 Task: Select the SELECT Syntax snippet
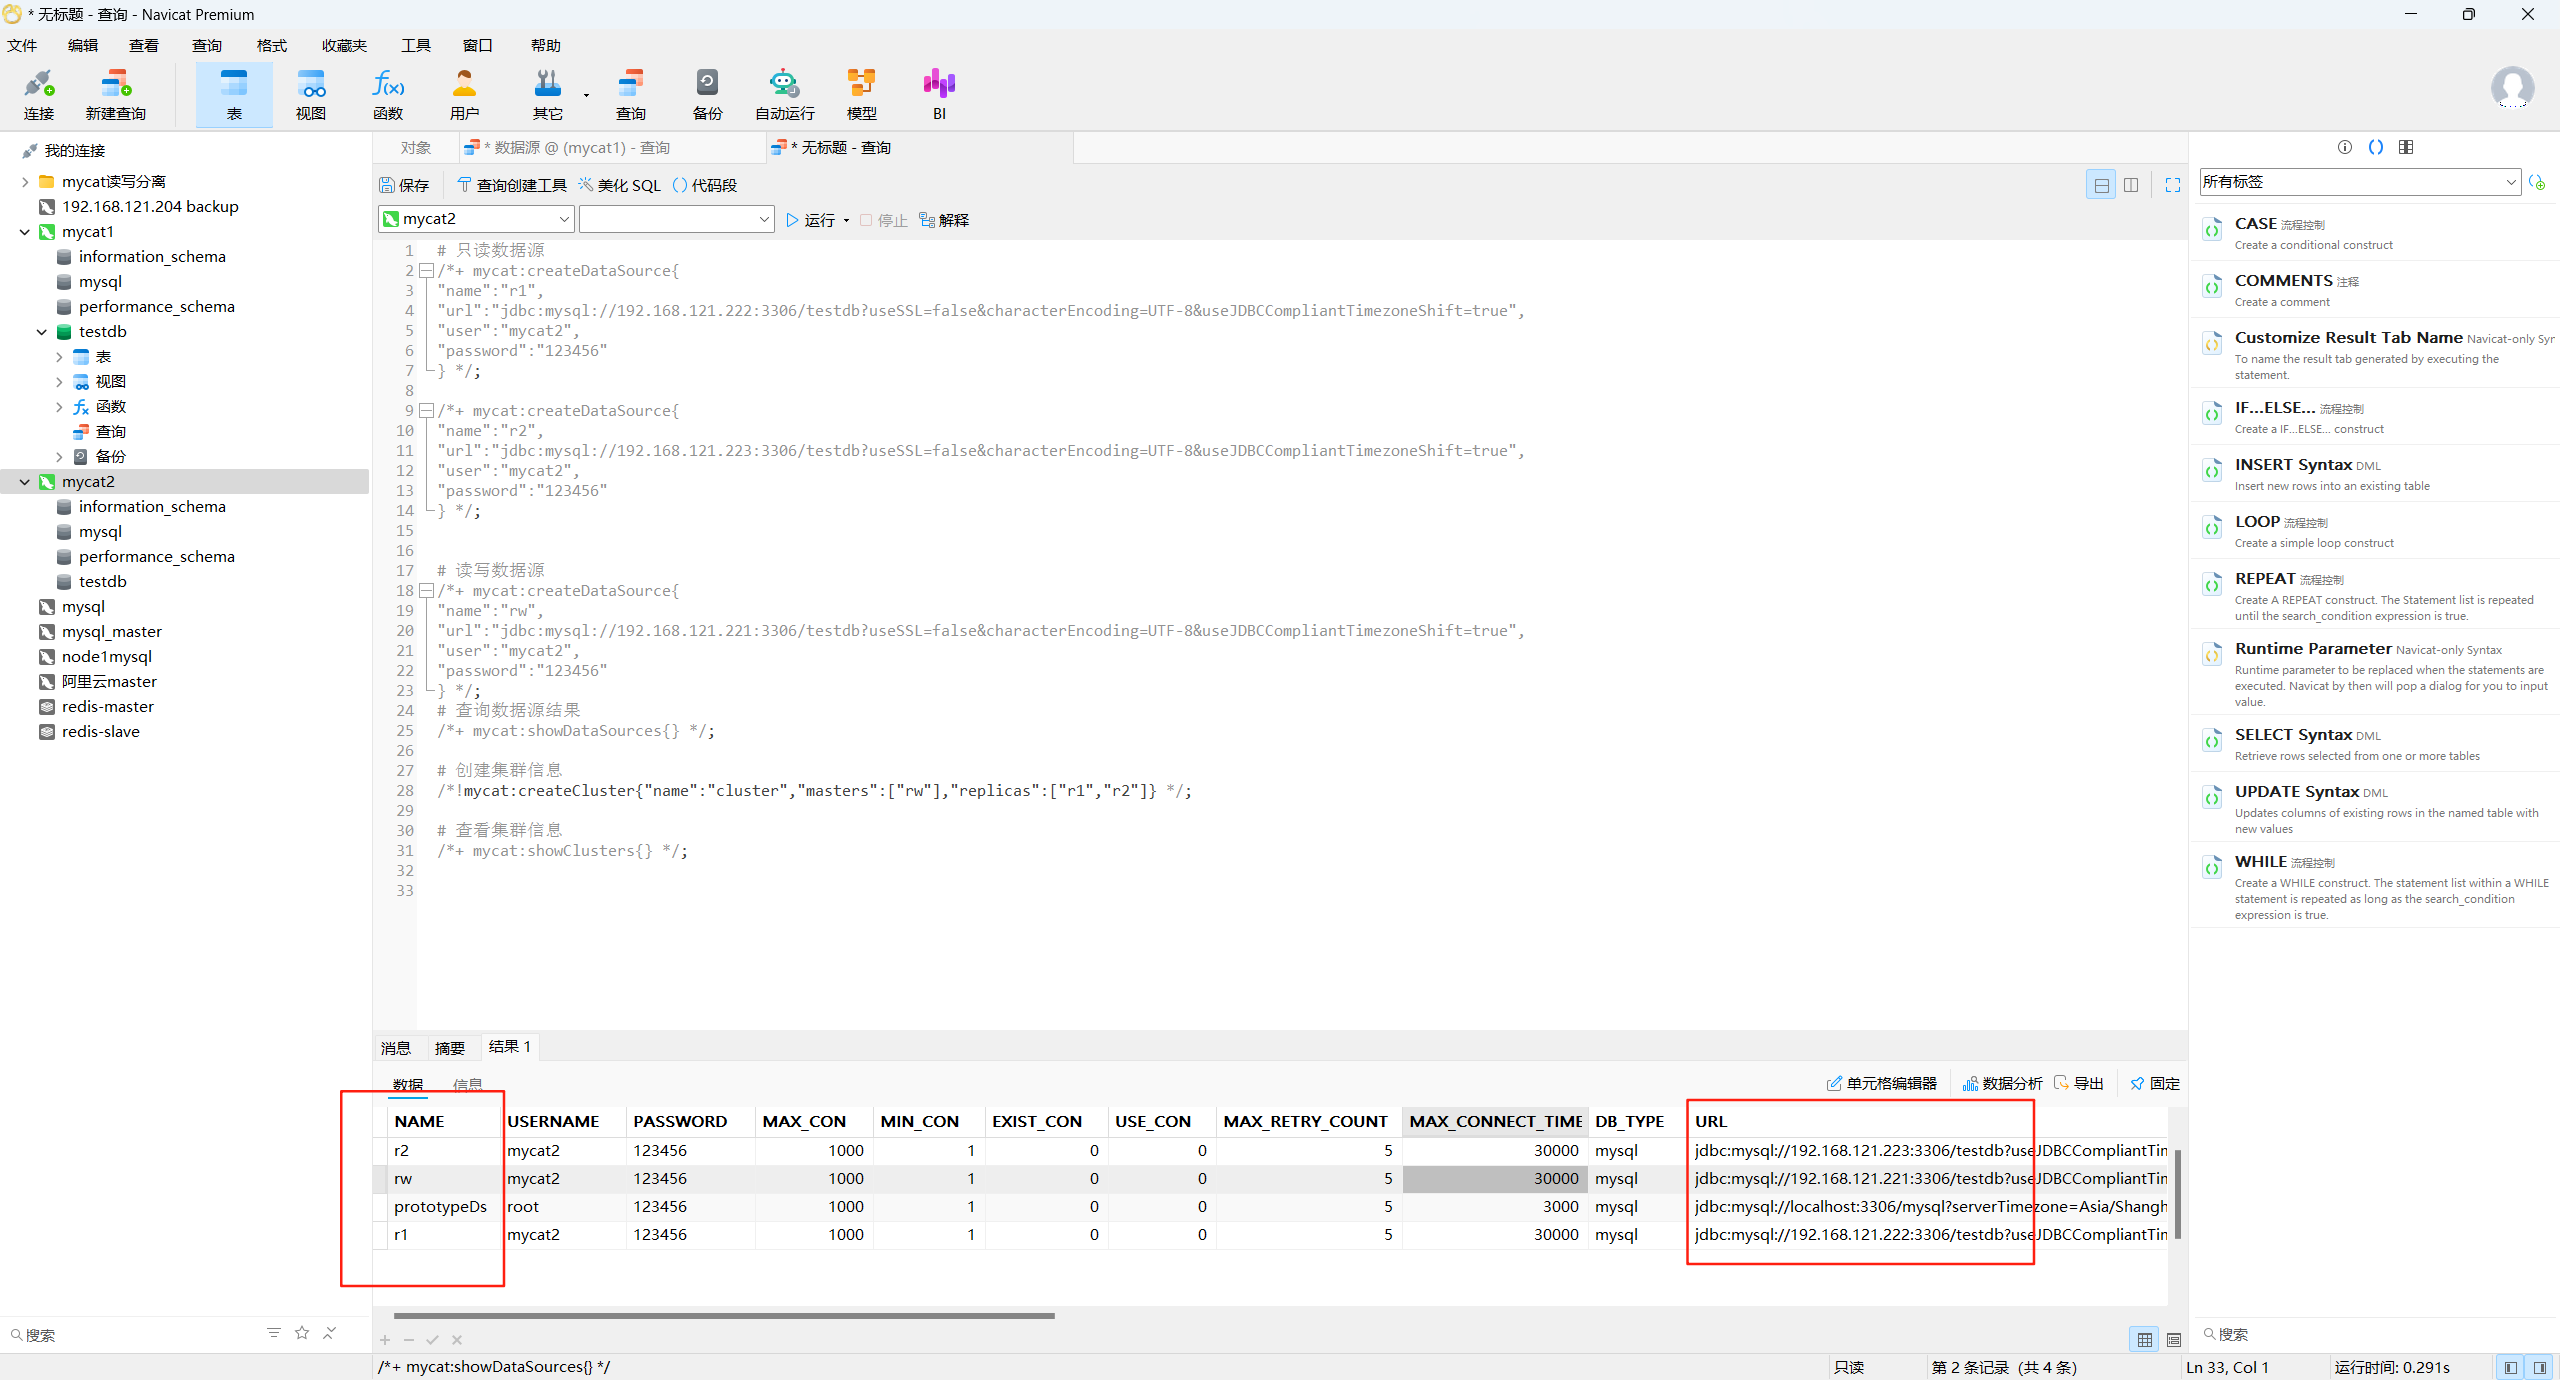[x=2377, y=743]
